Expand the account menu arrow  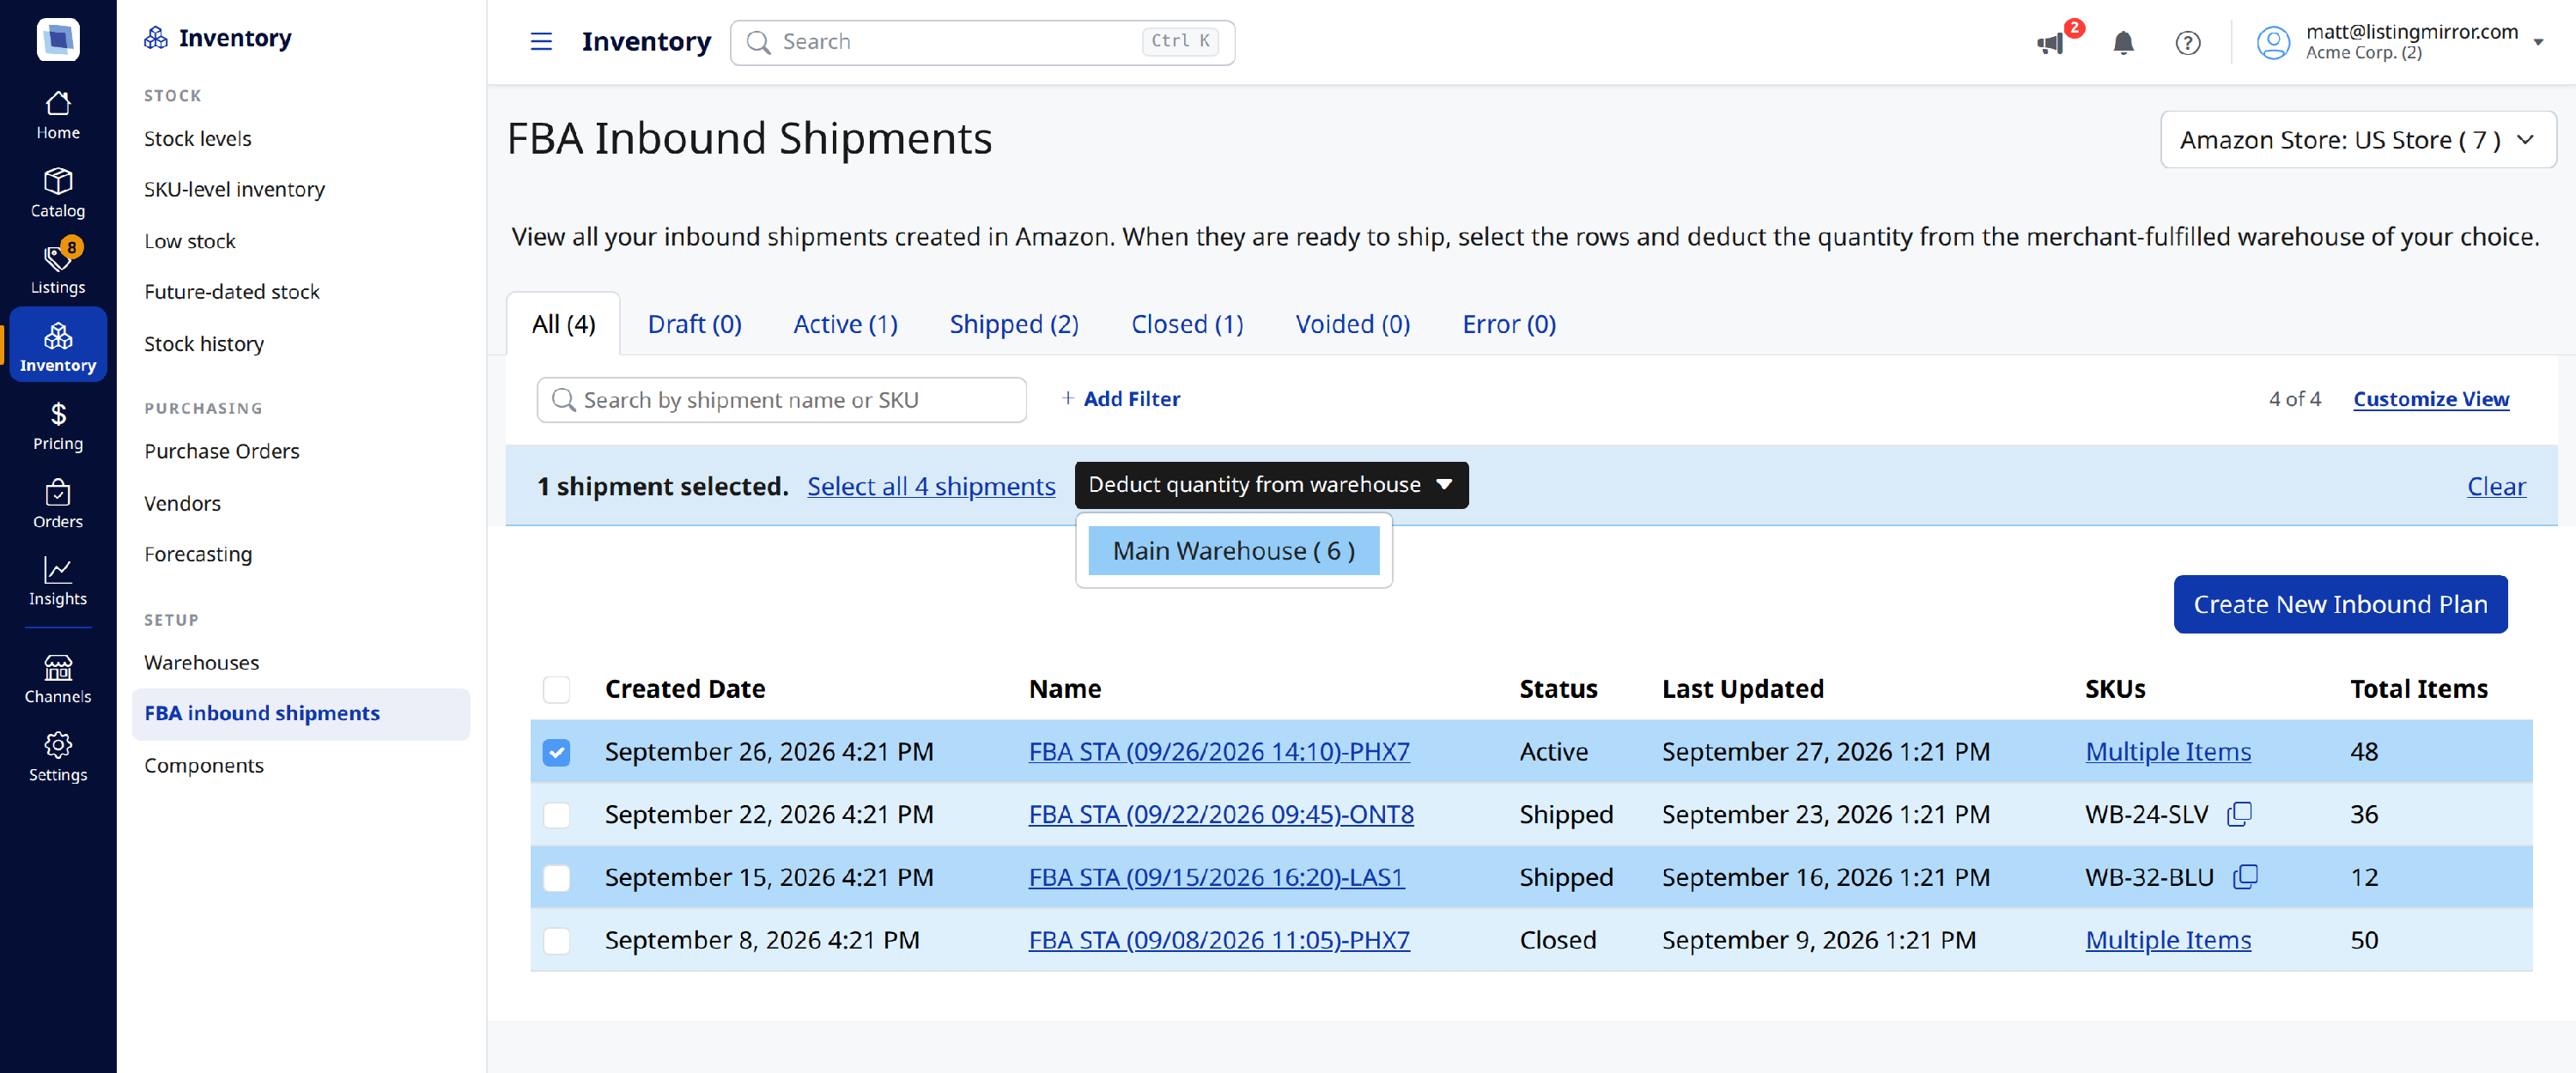[x=2538, y=42]
